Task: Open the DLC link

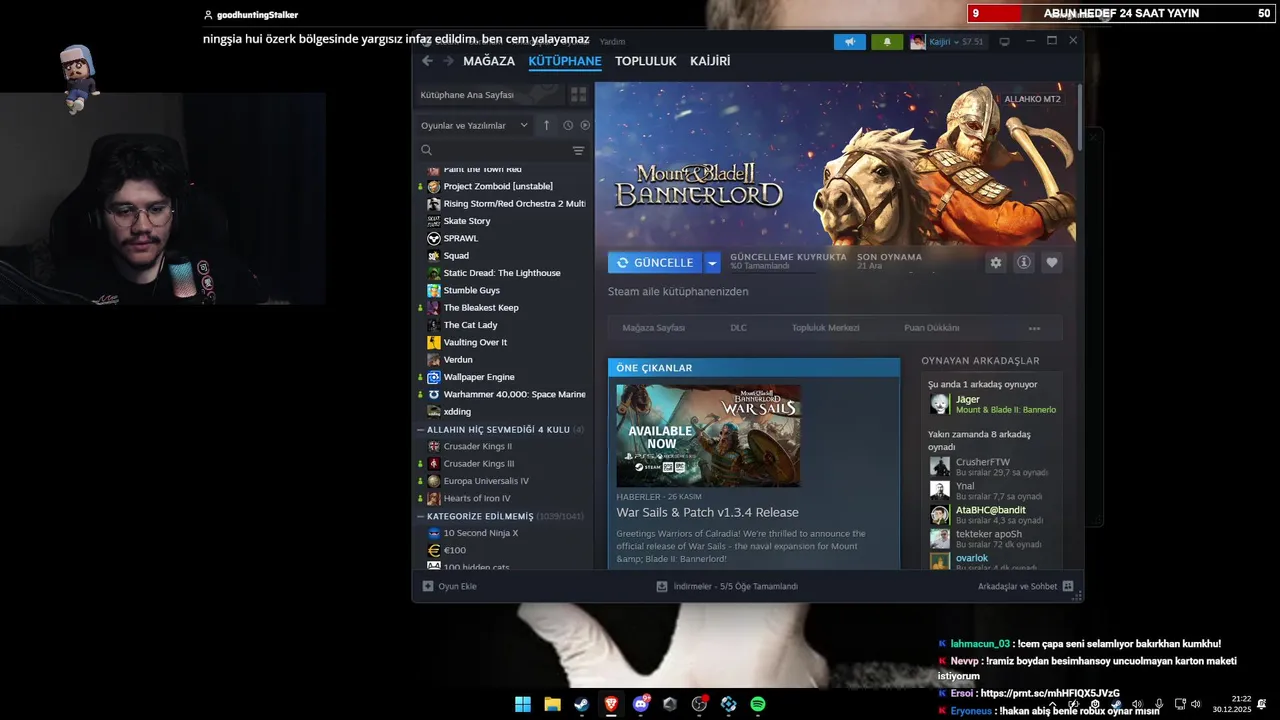Action: pyautogui.click(x=738, y=328)
